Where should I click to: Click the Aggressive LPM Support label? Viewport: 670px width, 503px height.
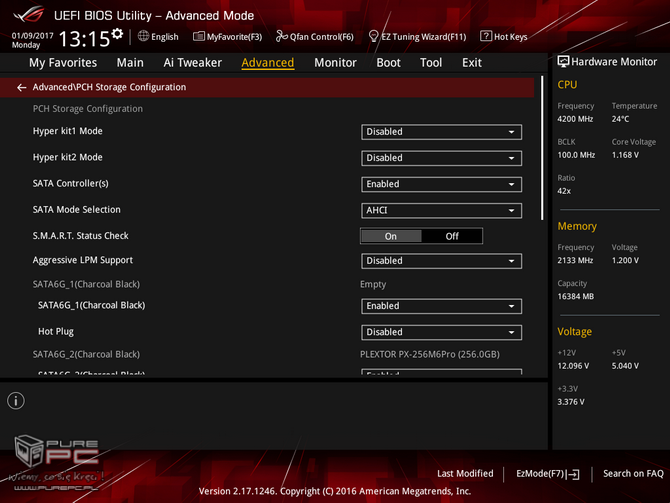82,260
